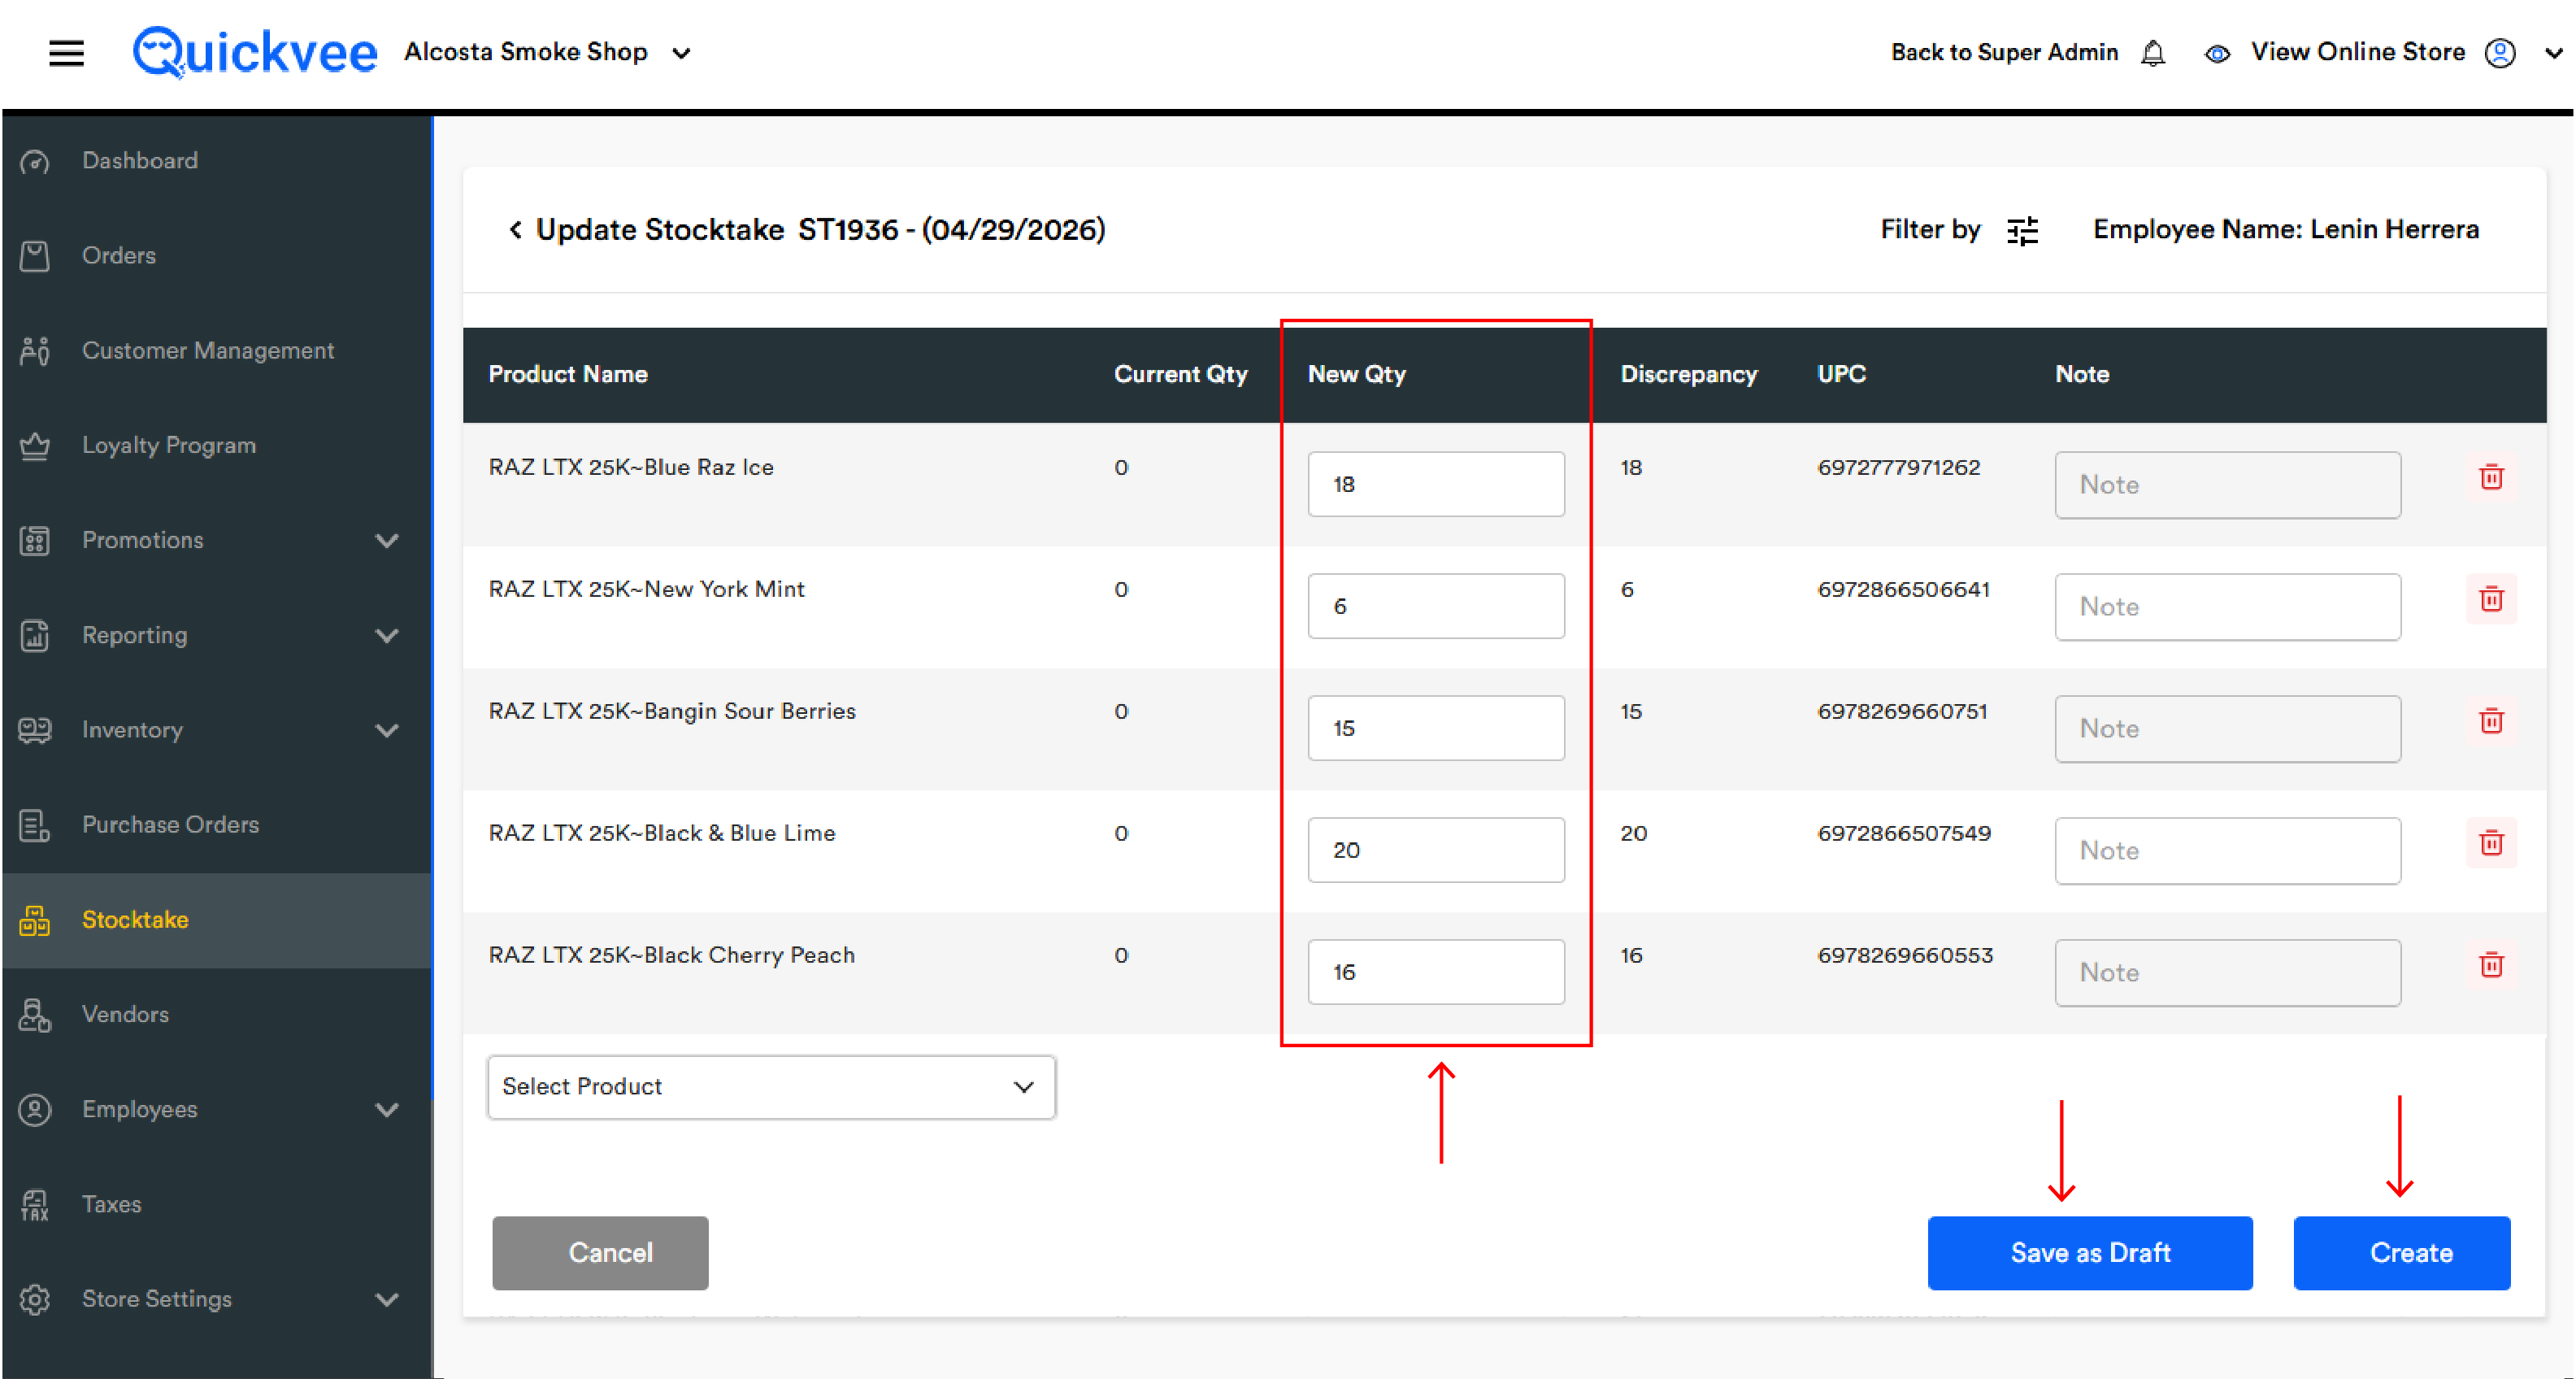Go back using the Update Stocktake arrow
This screenshot has height=1379, width=2576.
pyautogui.click(x=515, y=230)
